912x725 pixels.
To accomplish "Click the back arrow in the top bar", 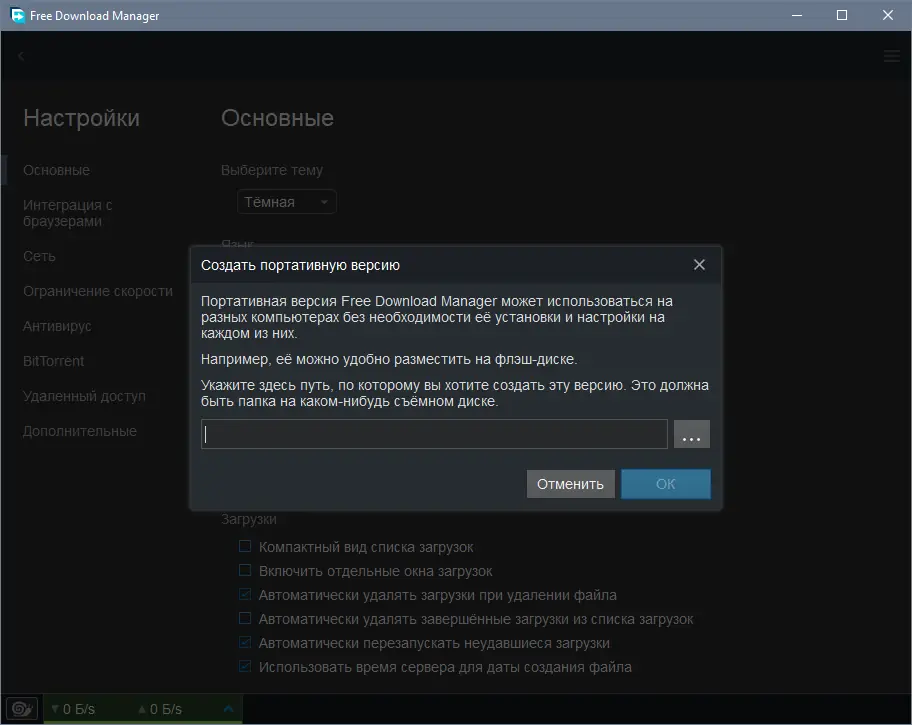I will pyautogui.click(x=21, y=56).
